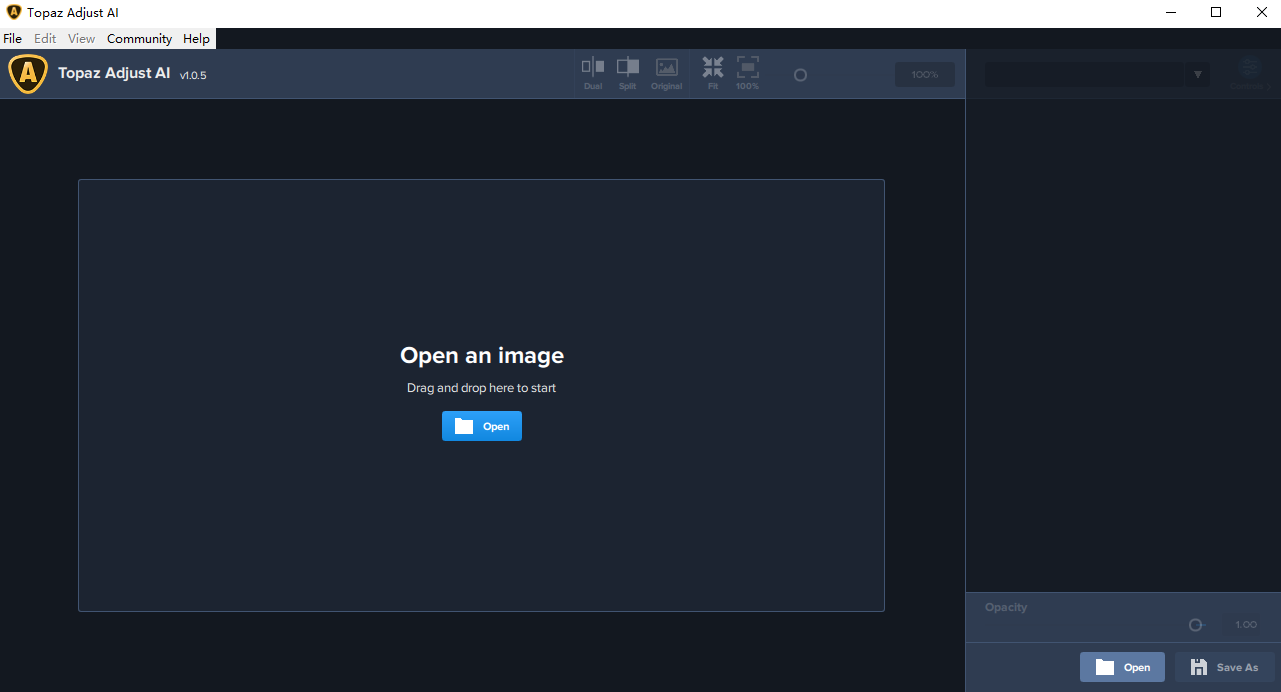1281x692 pixels.
Task: Switch to Dual view mode
Action: 593,74
